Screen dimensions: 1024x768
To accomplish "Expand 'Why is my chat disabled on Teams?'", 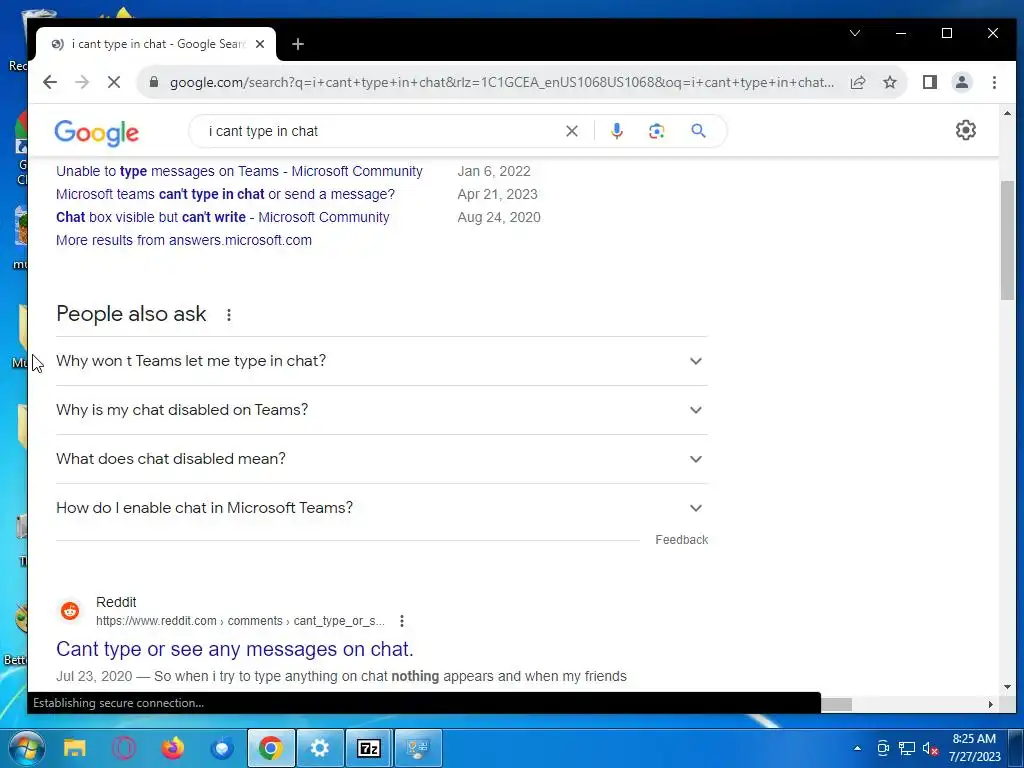I will pos(381,410).
